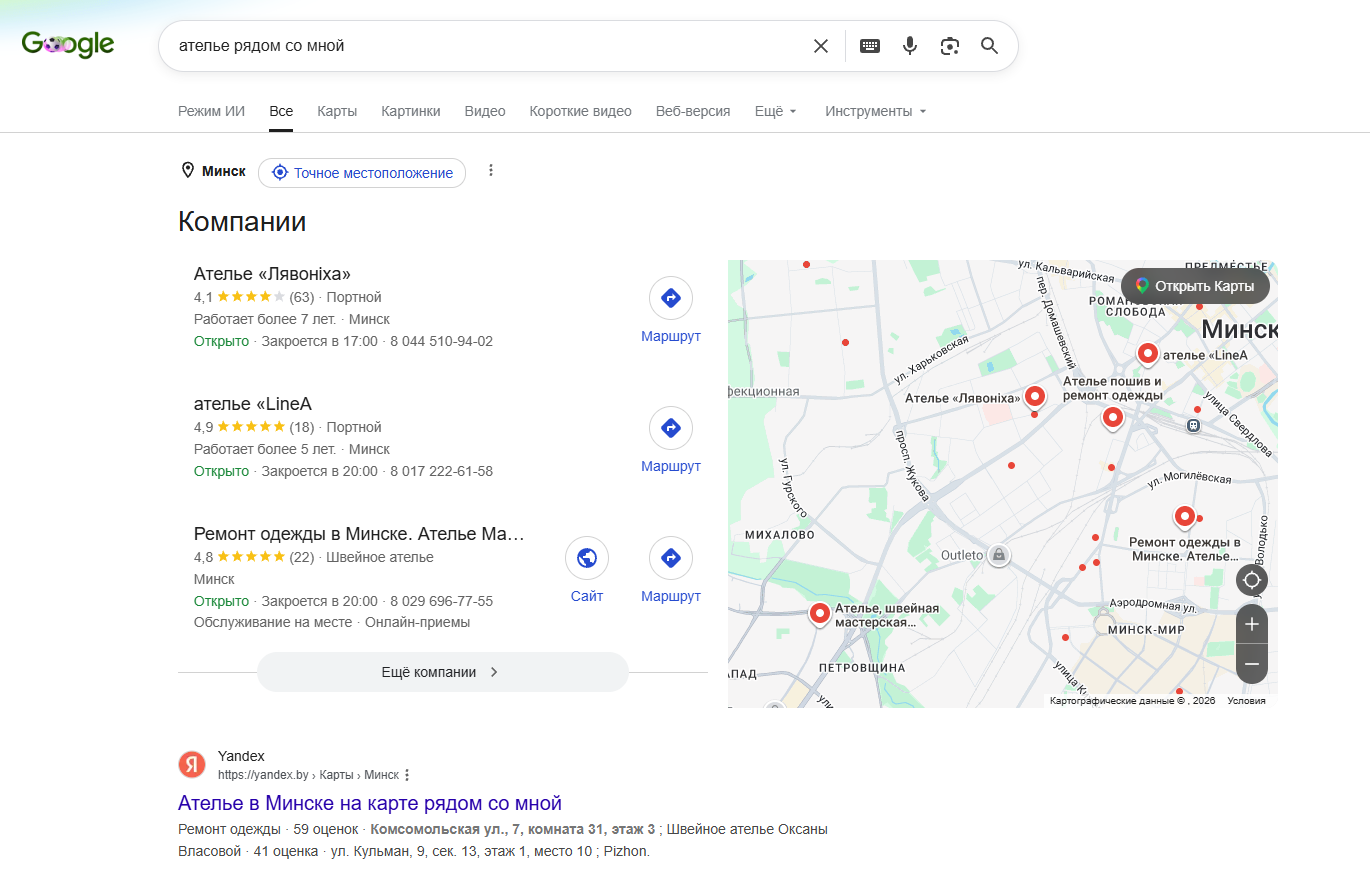This screenshot has width=1370, height=877.
Task: Click Маршрут label under Ателье «Лявоніха»
Action: pos(671,337)
